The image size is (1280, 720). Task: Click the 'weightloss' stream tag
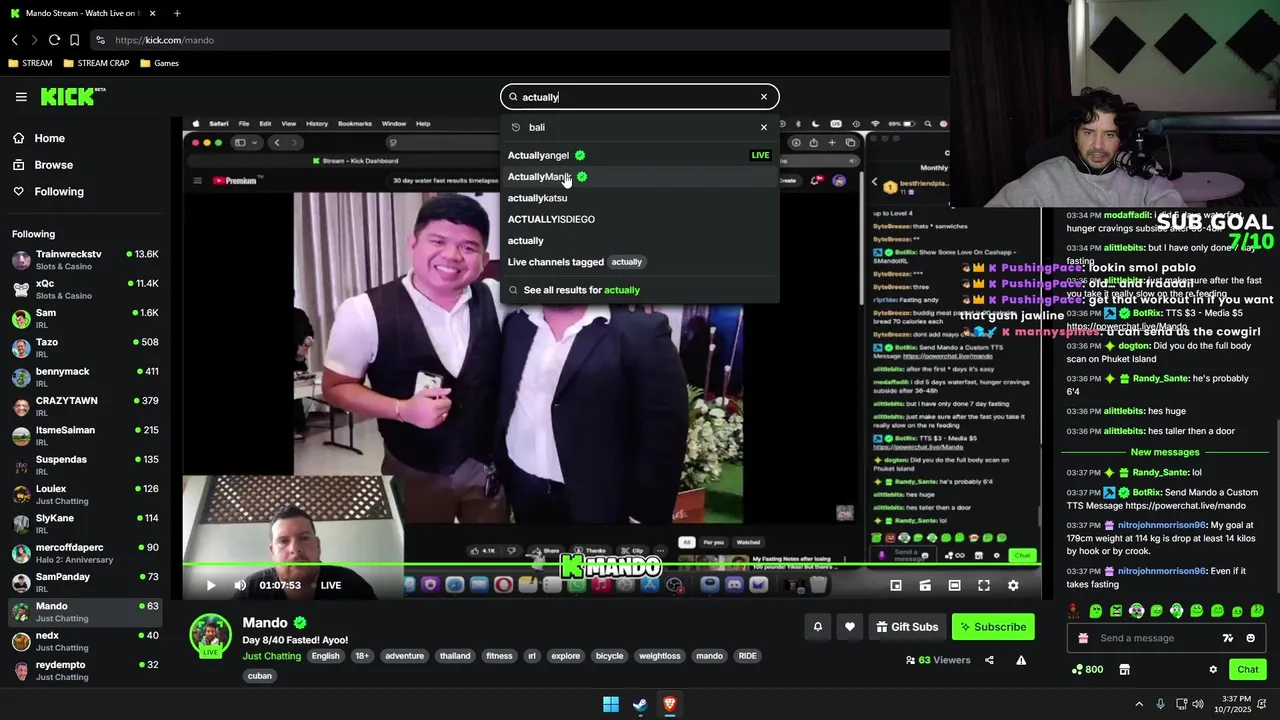point(660,656)
